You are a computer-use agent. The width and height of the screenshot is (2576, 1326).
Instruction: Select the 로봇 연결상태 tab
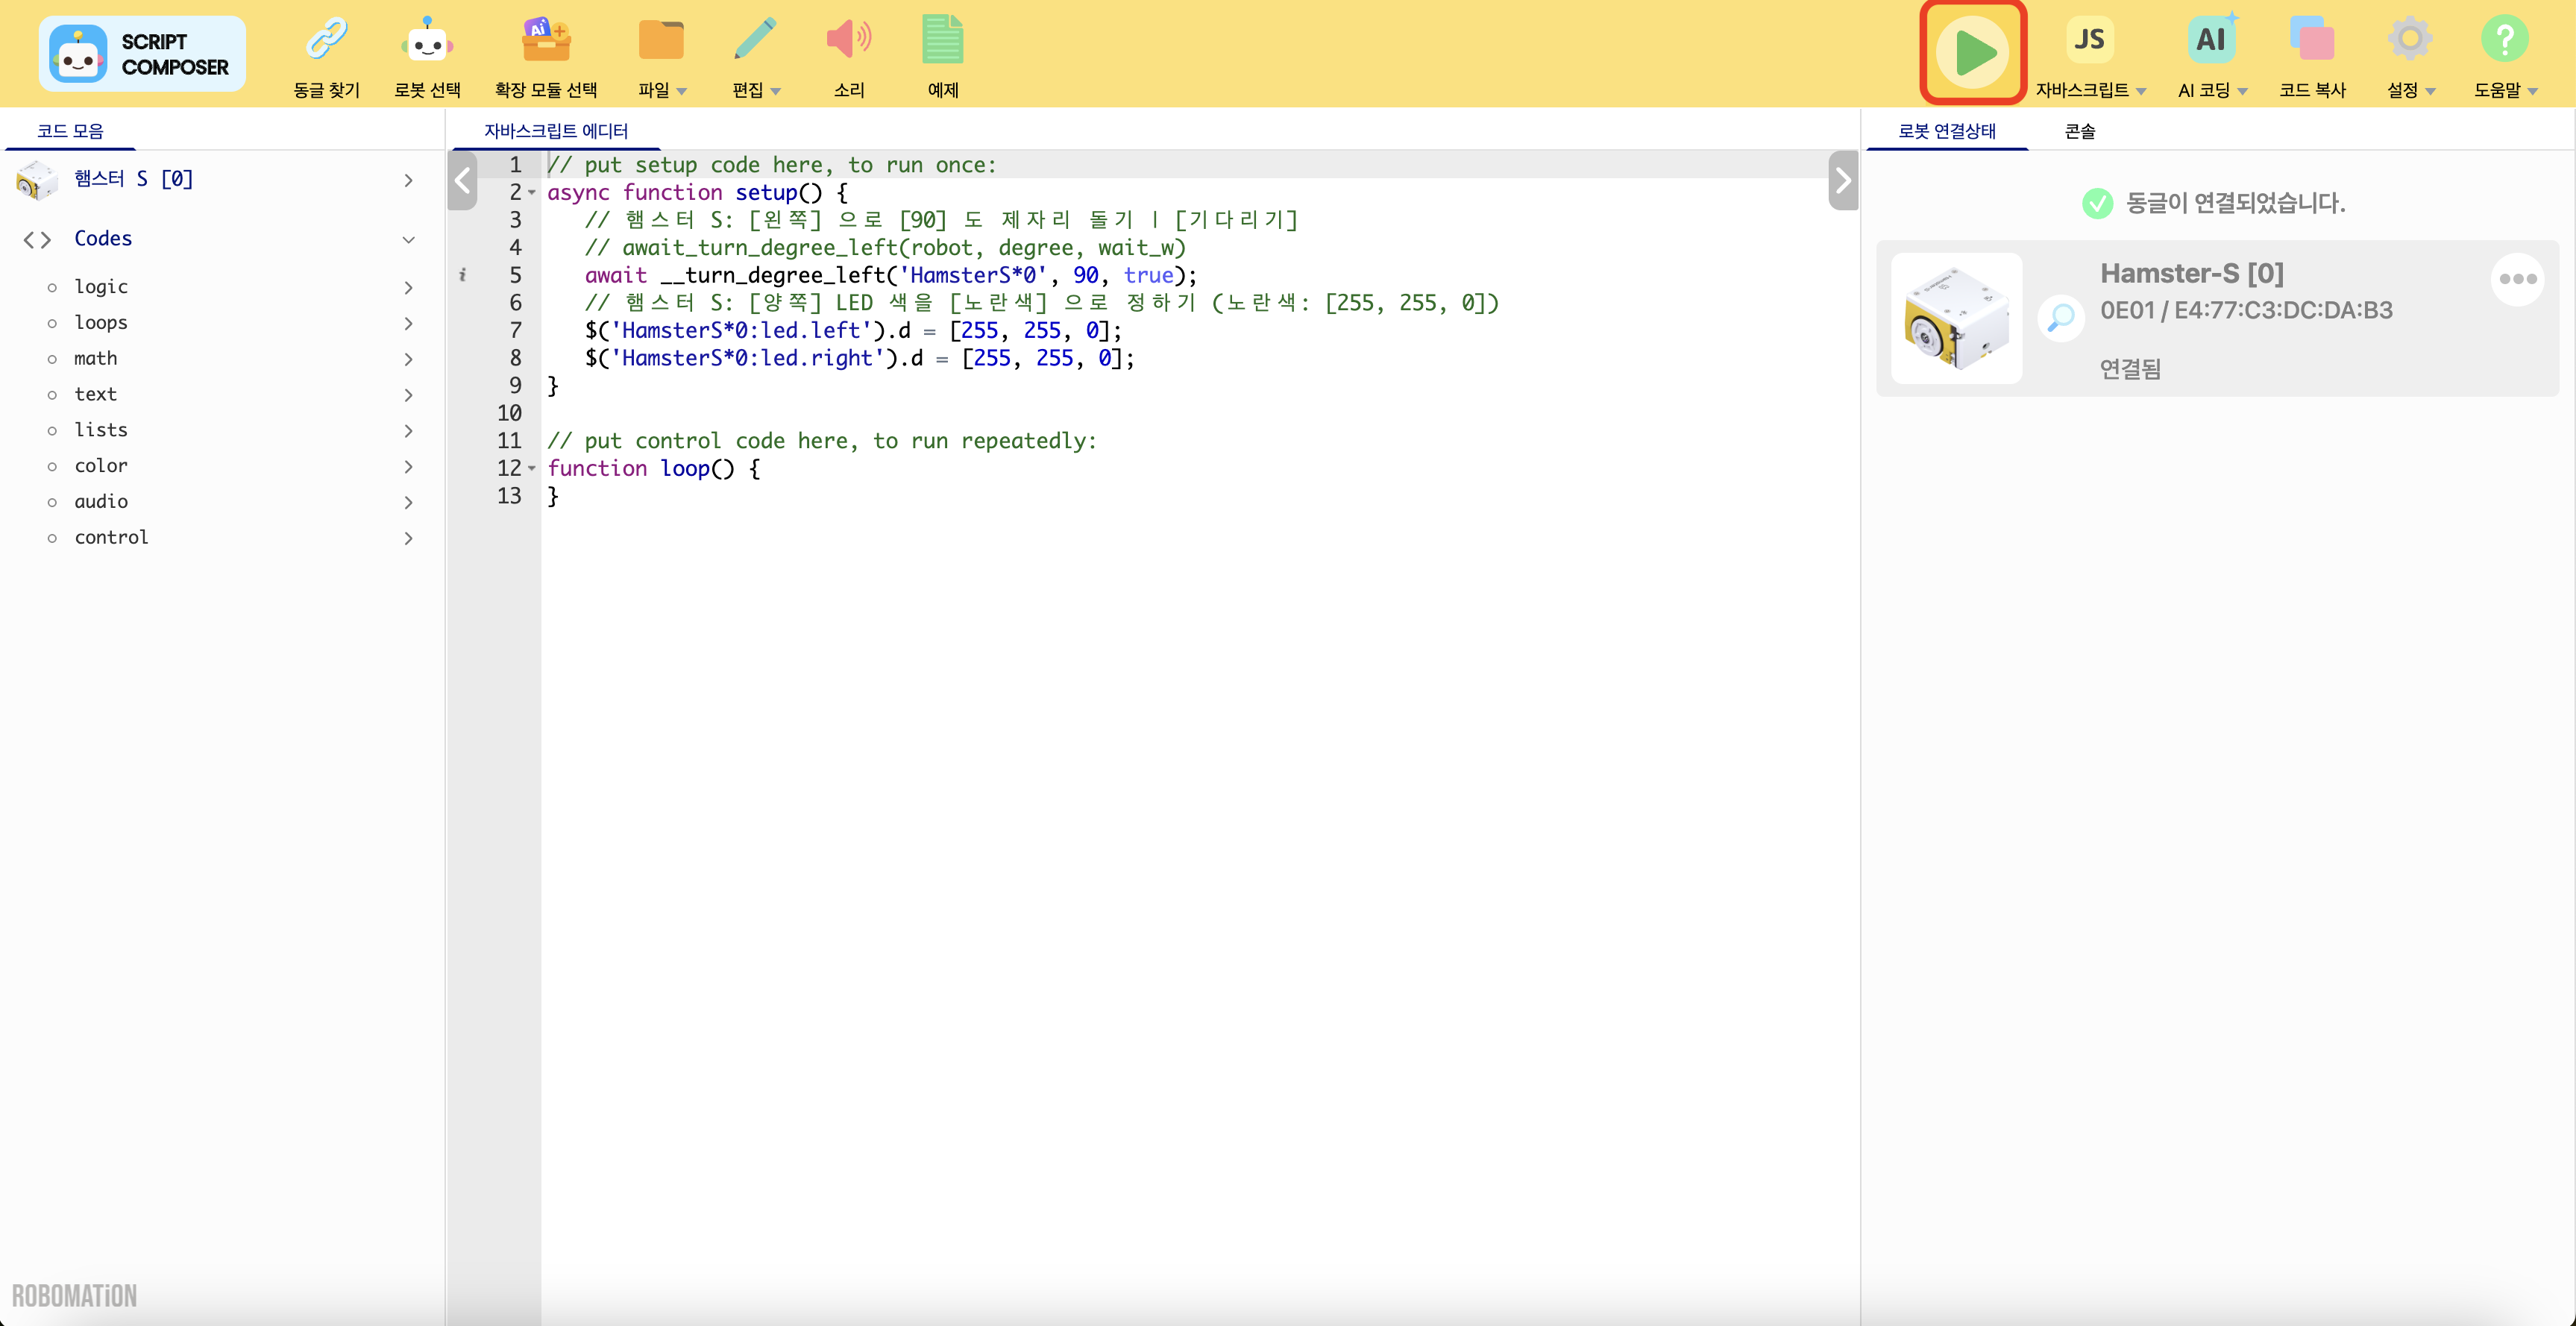click(1946, 131)
